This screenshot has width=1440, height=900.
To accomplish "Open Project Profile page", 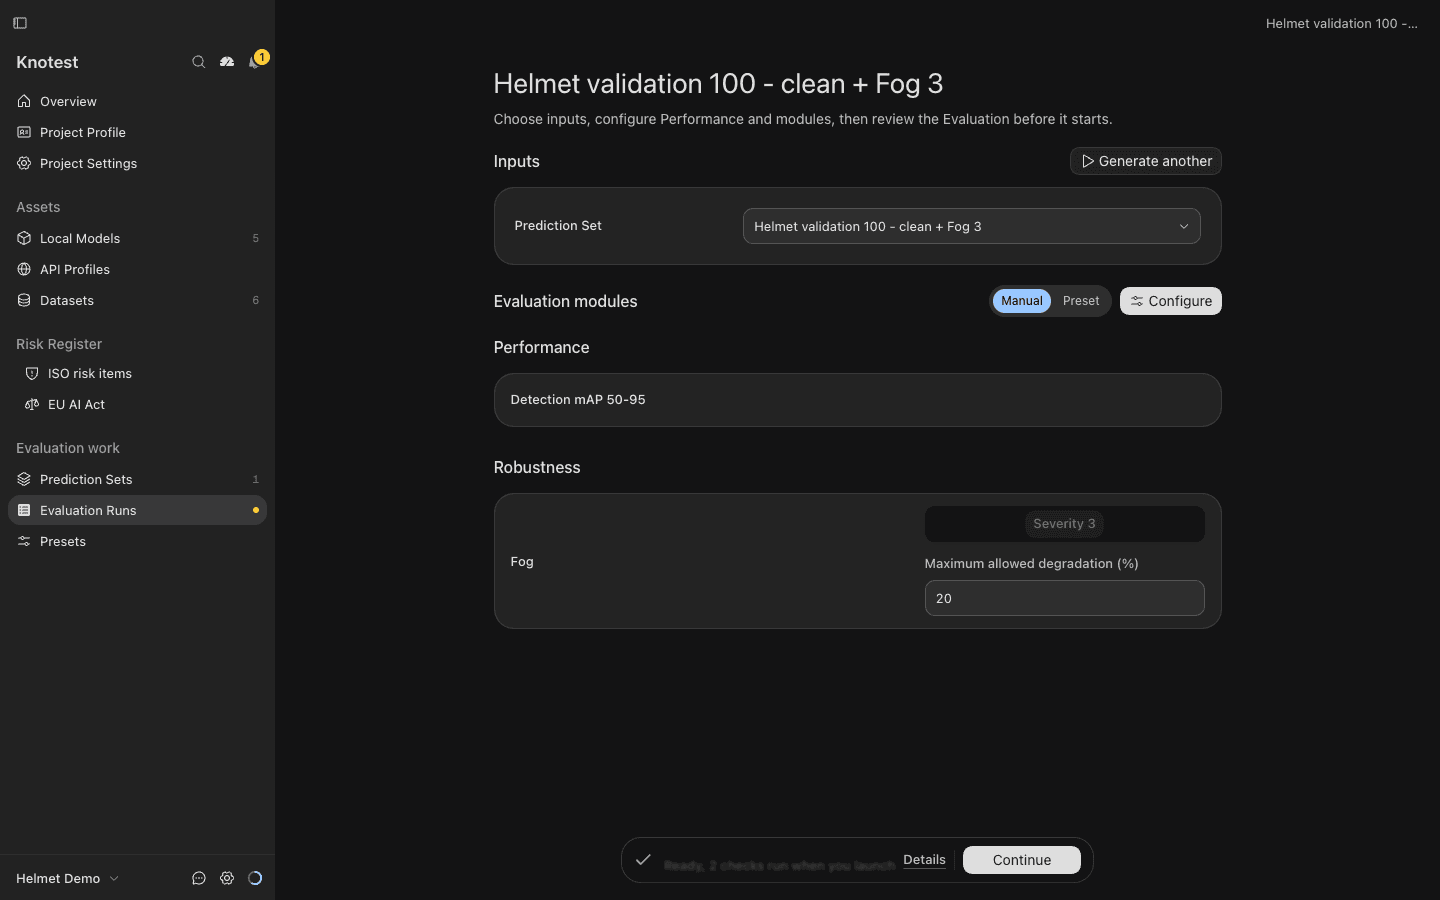I will 137,132.
